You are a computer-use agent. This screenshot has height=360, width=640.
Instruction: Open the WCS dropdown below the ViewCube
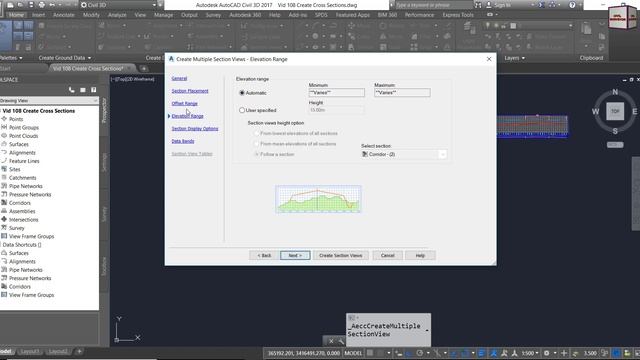coord(615,145)
